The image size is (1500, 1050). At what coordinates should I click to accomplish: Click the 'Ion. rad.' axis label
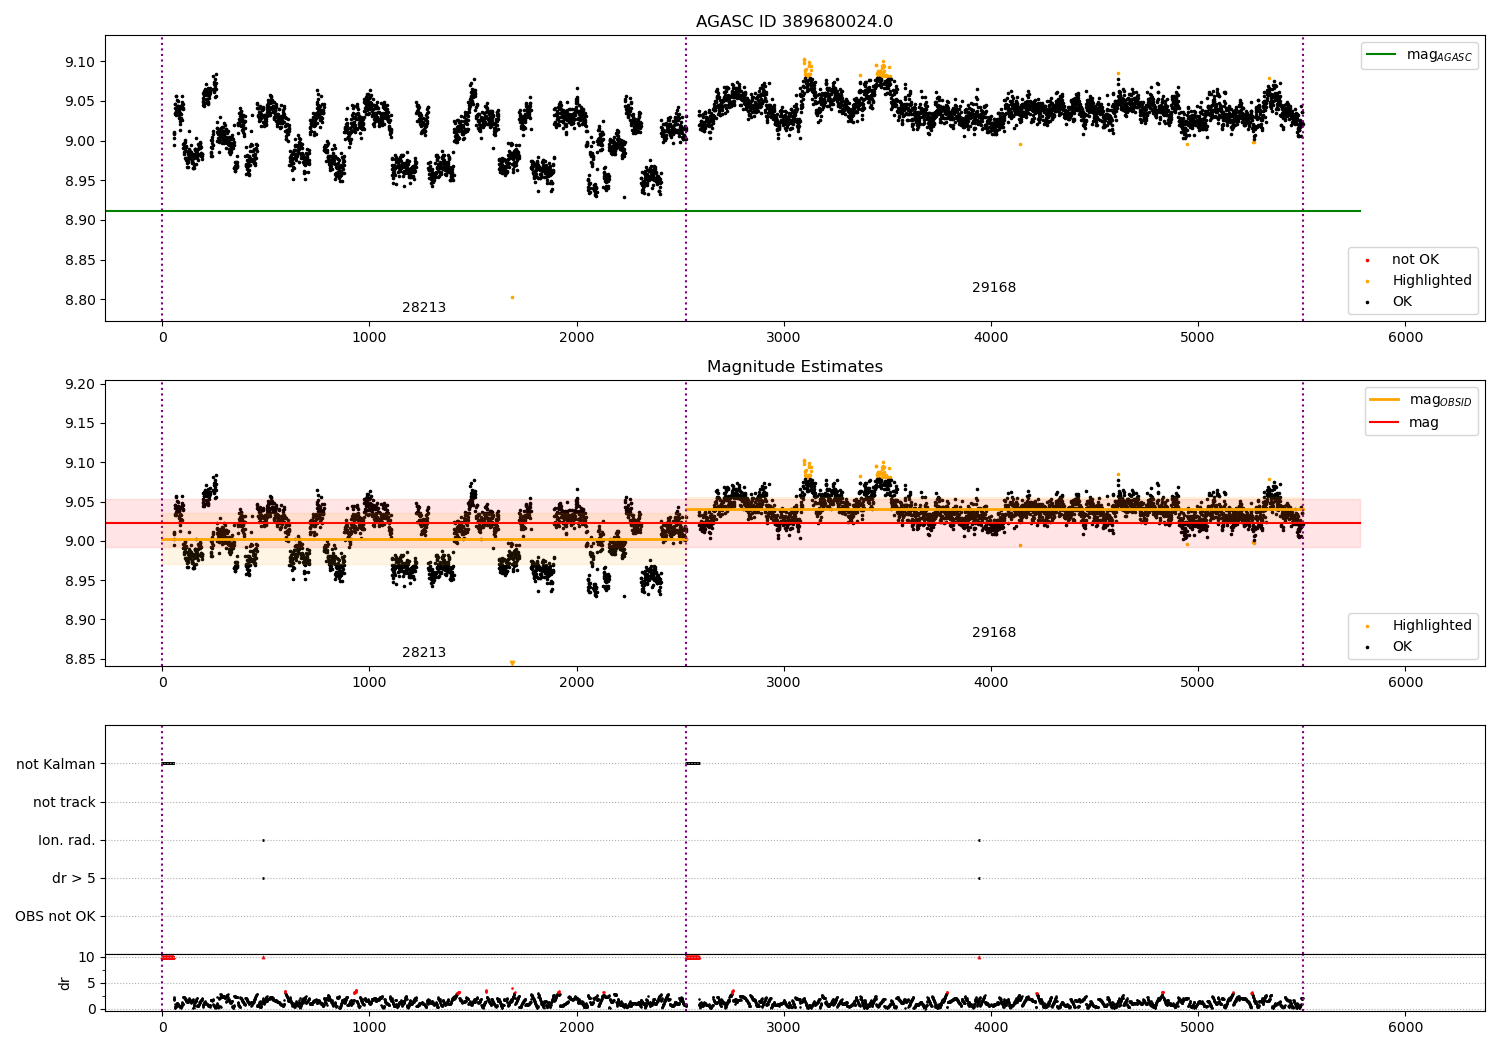[x=67, y=840]
